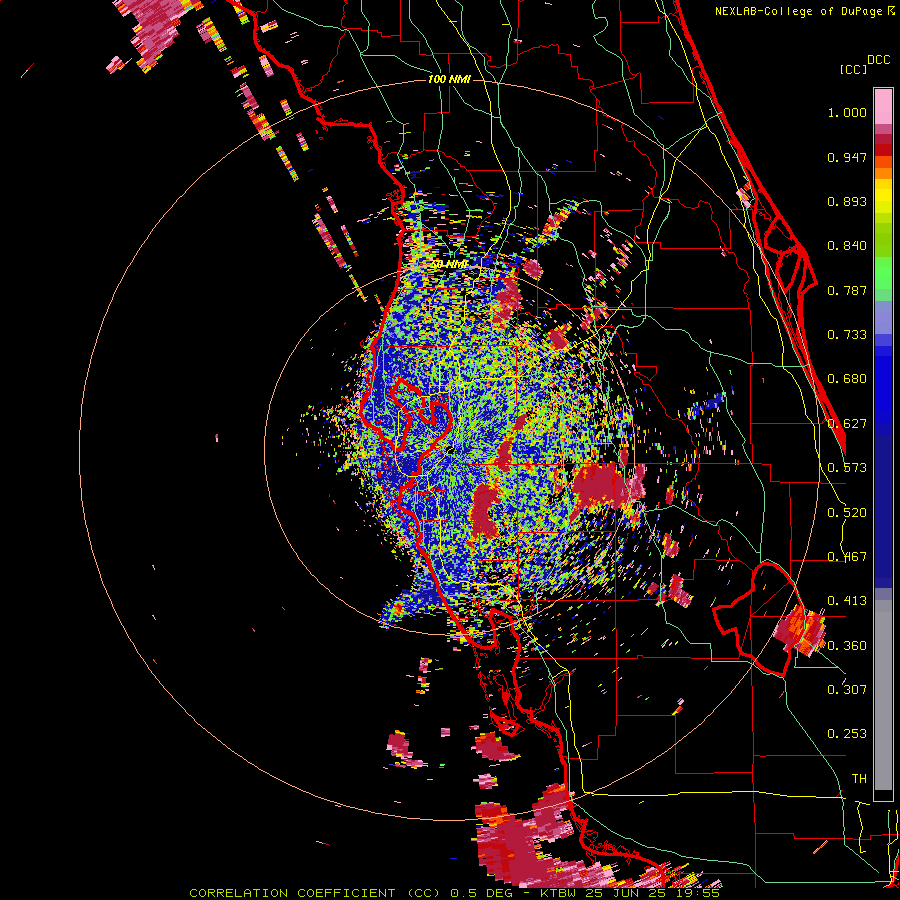The width and height of the screenshot is (900, 900).
Task: Click the KTBW 25 JUN 25 19:55 timestamp
Action: 630,893
